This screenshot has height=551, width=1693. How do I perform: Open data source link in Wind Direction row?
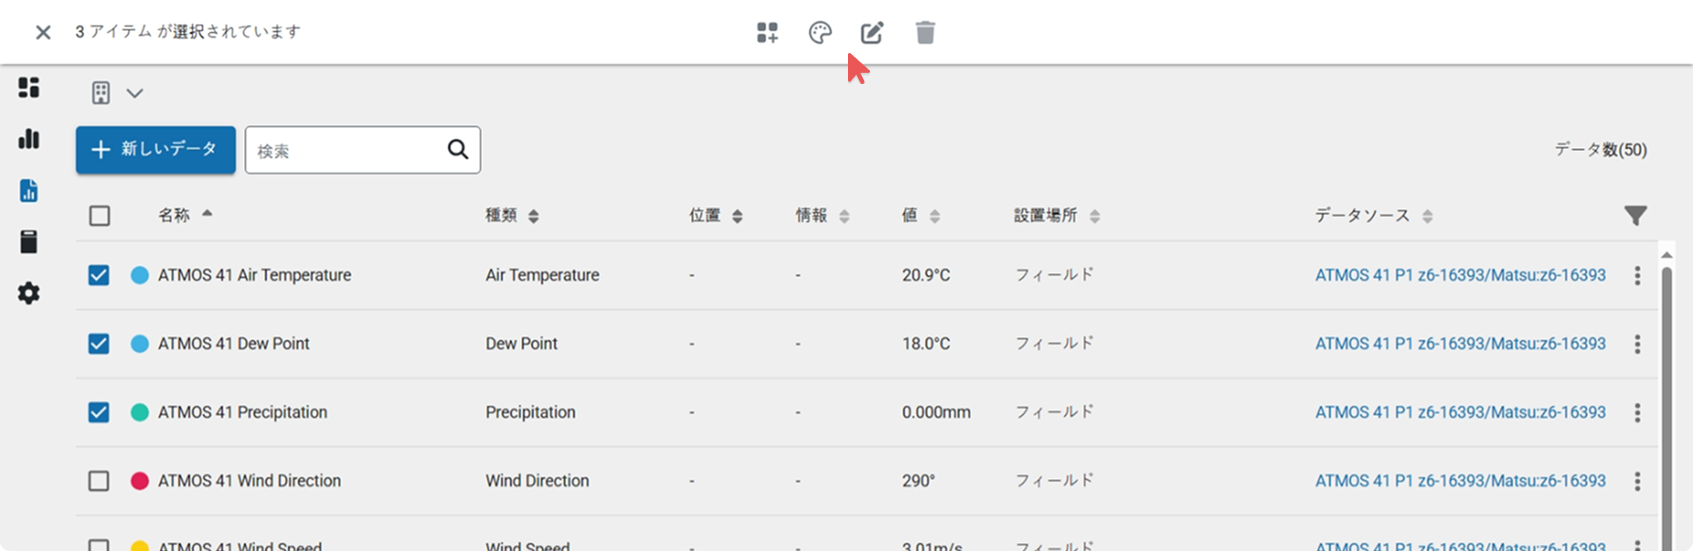click(x=1460, y=481)
